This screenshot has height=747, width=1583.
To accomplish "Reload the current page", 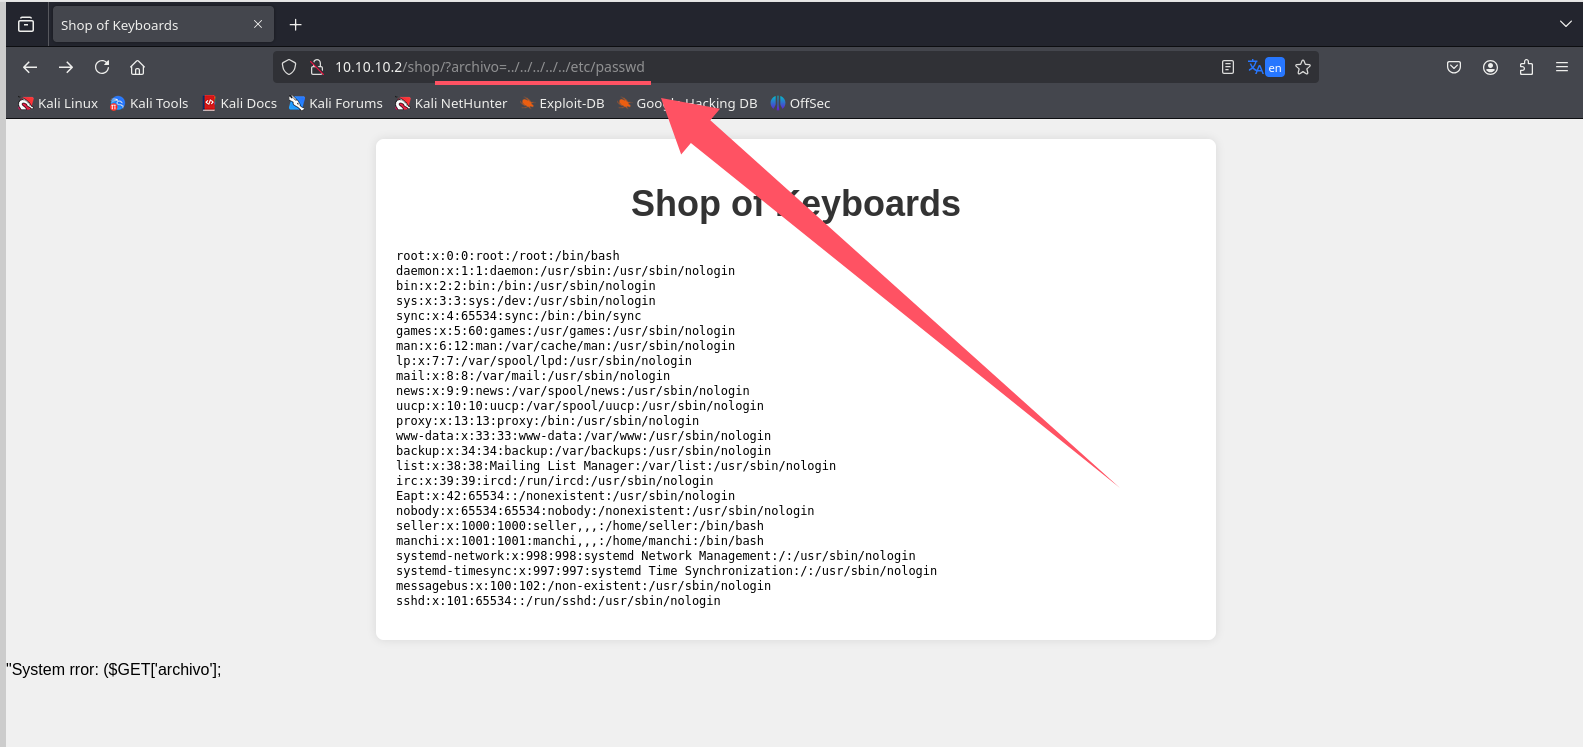I will point(102,67).
